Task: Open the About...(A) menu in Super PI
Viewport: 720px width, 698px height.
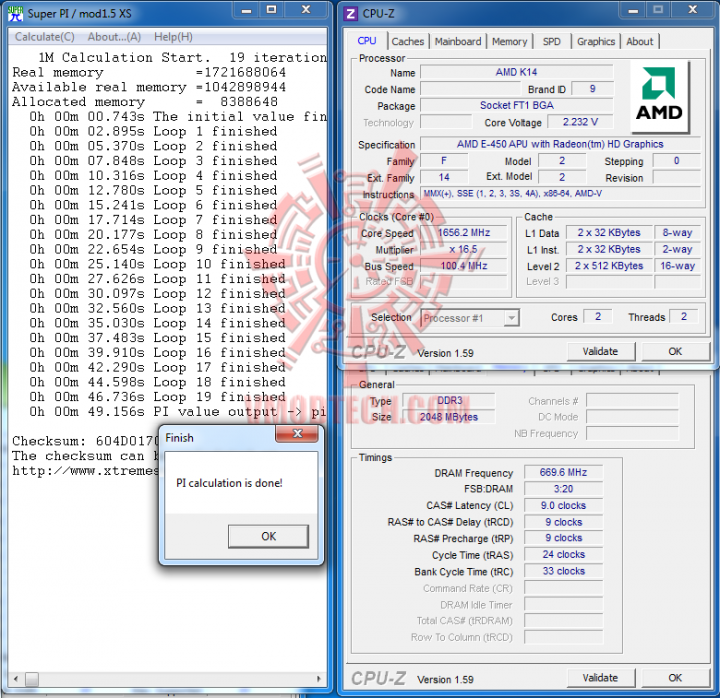Action: click(114, 37)
